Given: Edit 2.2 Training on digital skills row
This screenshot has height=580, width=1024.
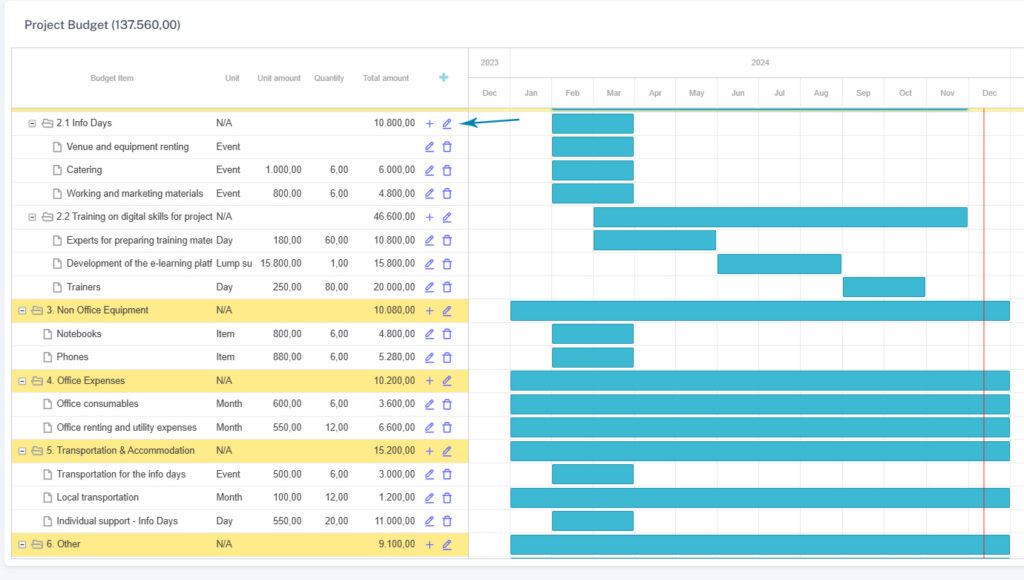Looking at the screenshot, I should [x=447, y=217].
